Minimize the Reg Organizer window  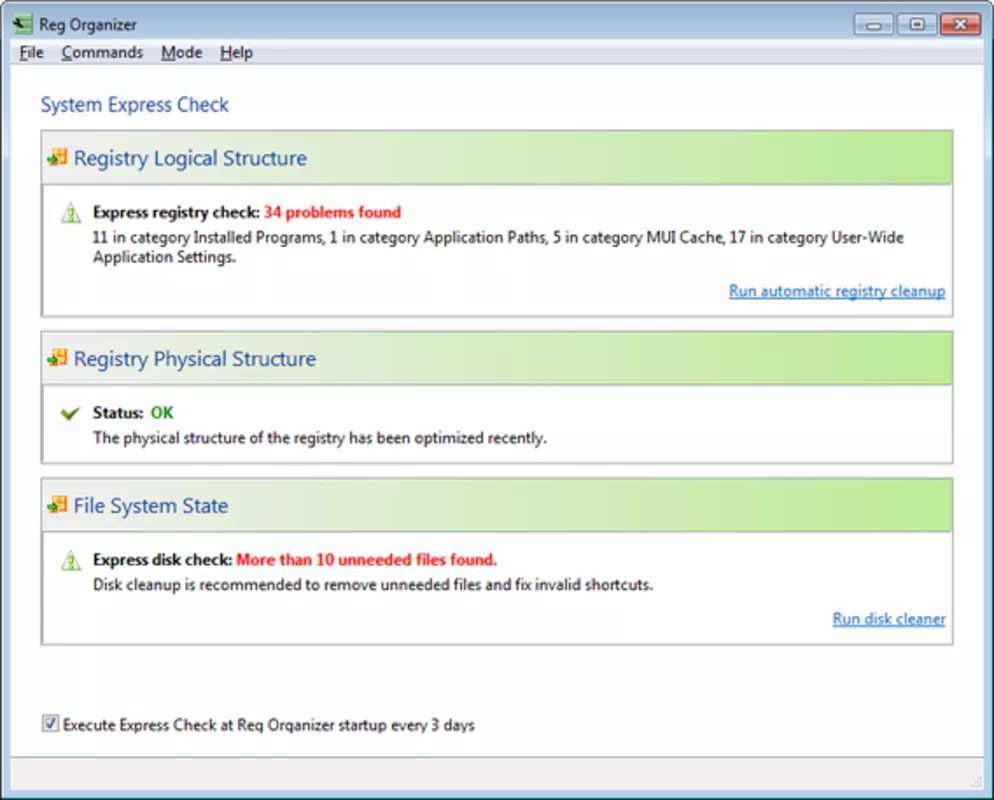874,25
